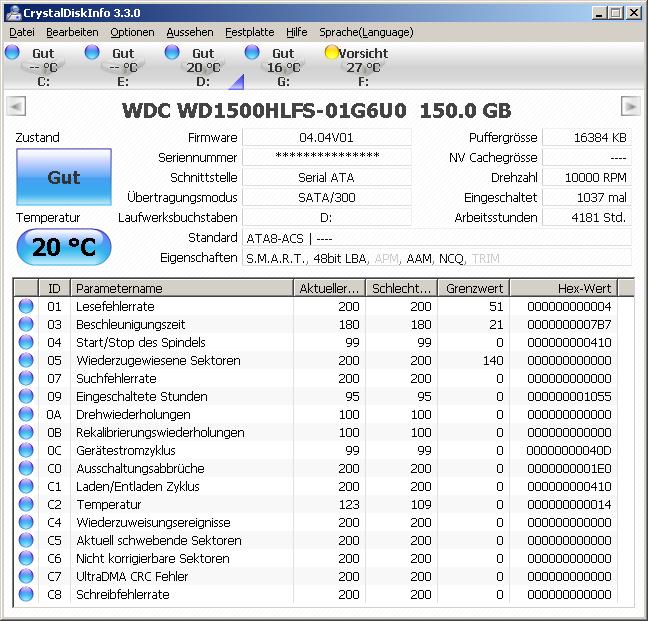
Task: Click Grenzwert value 140
Action: 493,361
